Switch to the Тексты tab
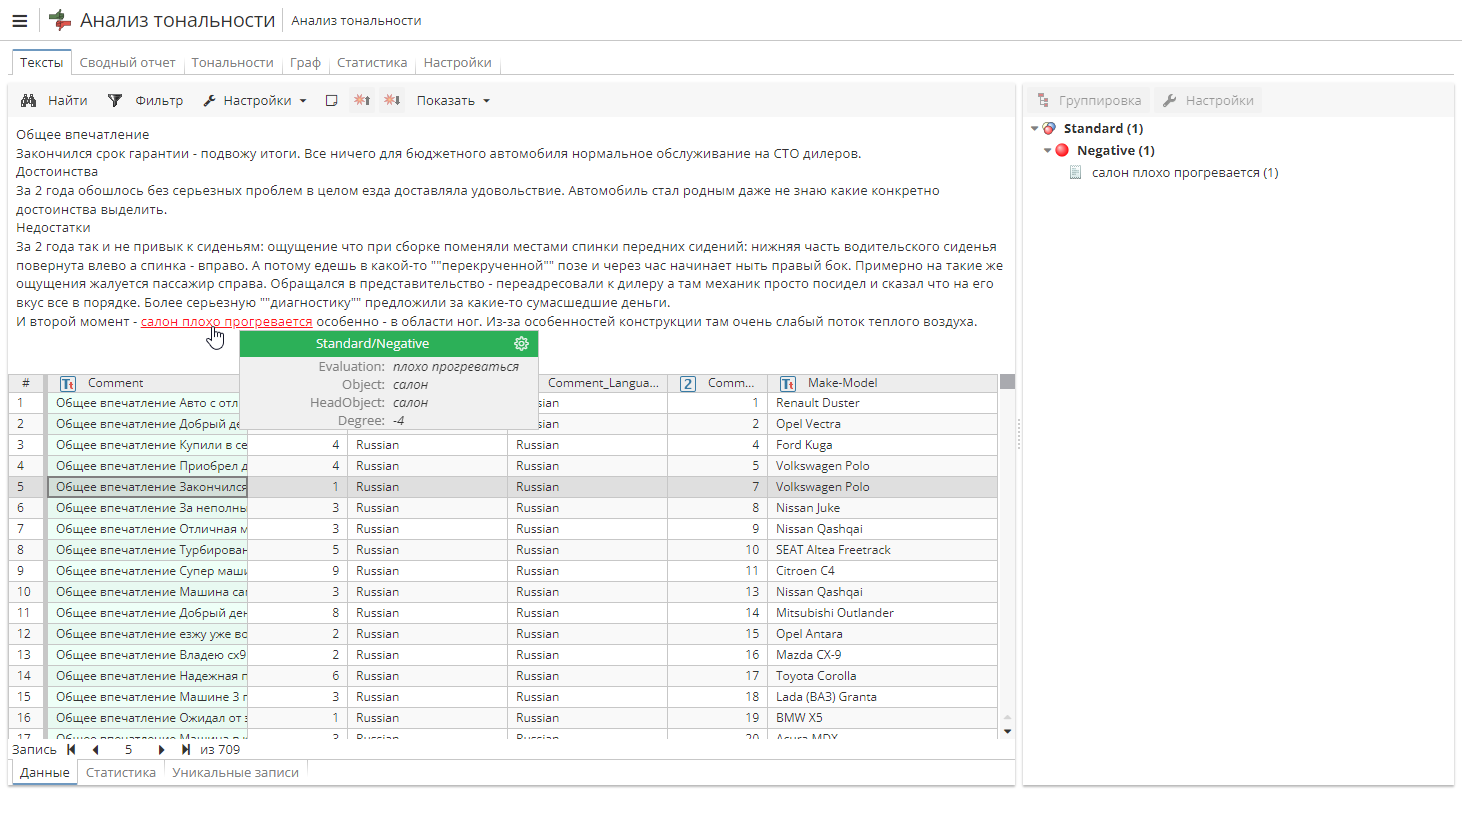The height and width of the screenshot is (813, 1462). [x=41, y=62]
